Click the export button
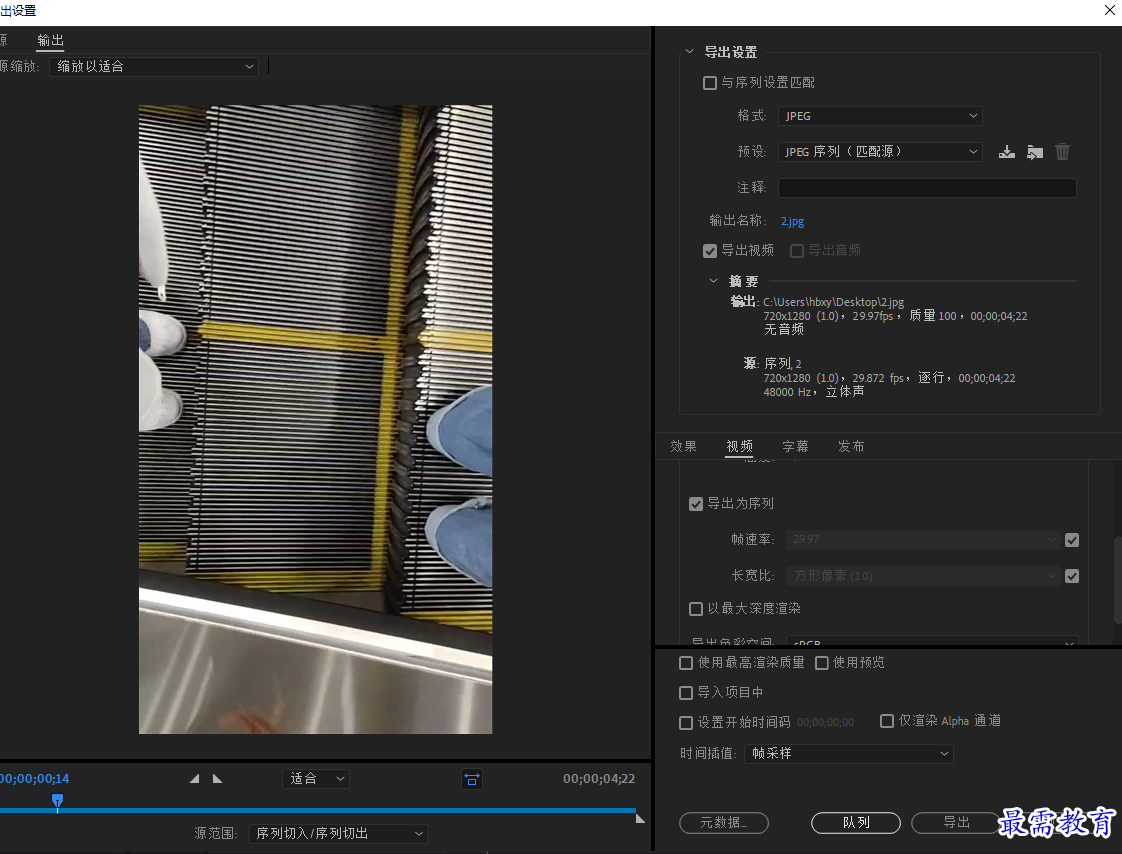This screenshot has height=854, width=1122. click(x=956, y=823)
